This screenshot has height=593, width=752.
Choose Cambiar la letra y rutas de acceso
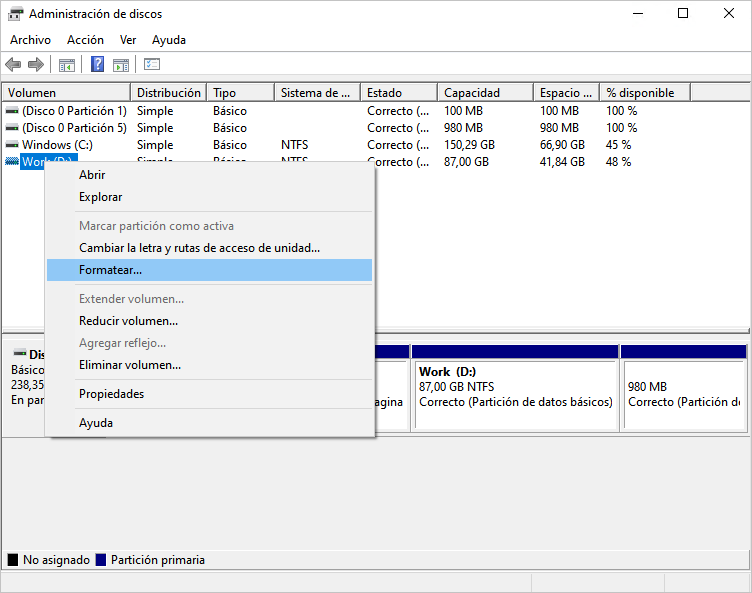(199, 248)
